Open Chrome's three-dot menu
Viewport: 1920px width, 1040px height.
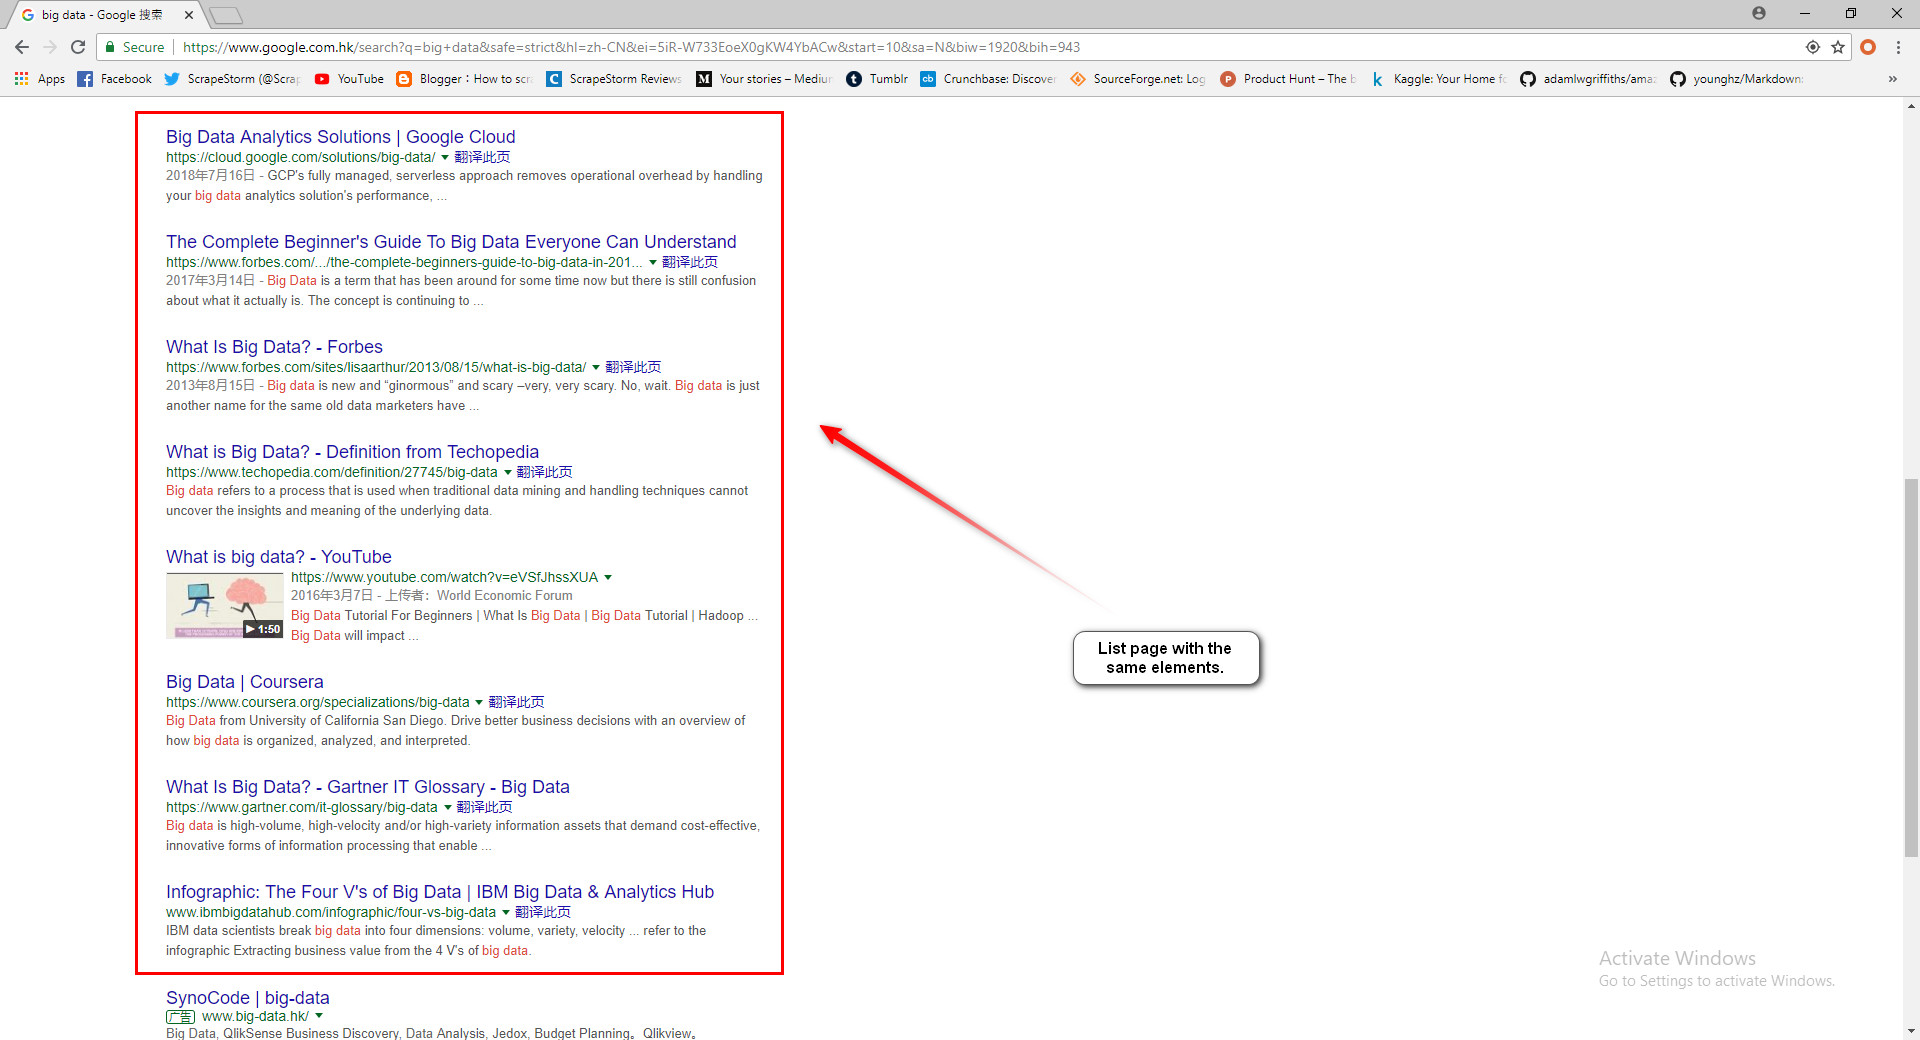click(1898, 47)
